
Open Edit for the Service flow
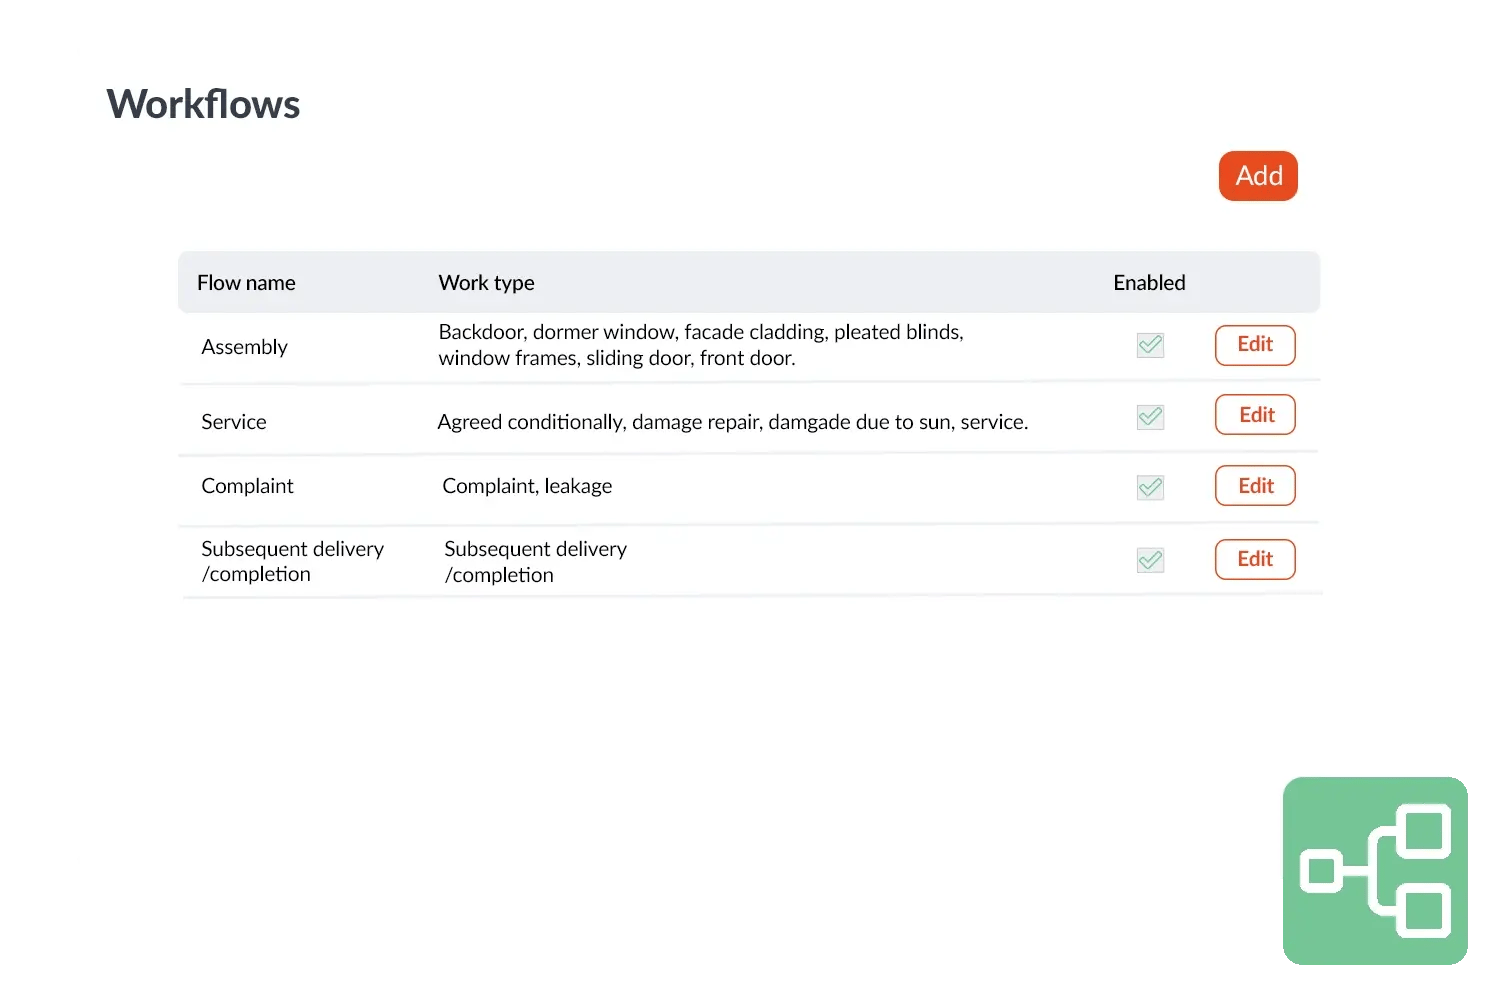coord(1255,415)
